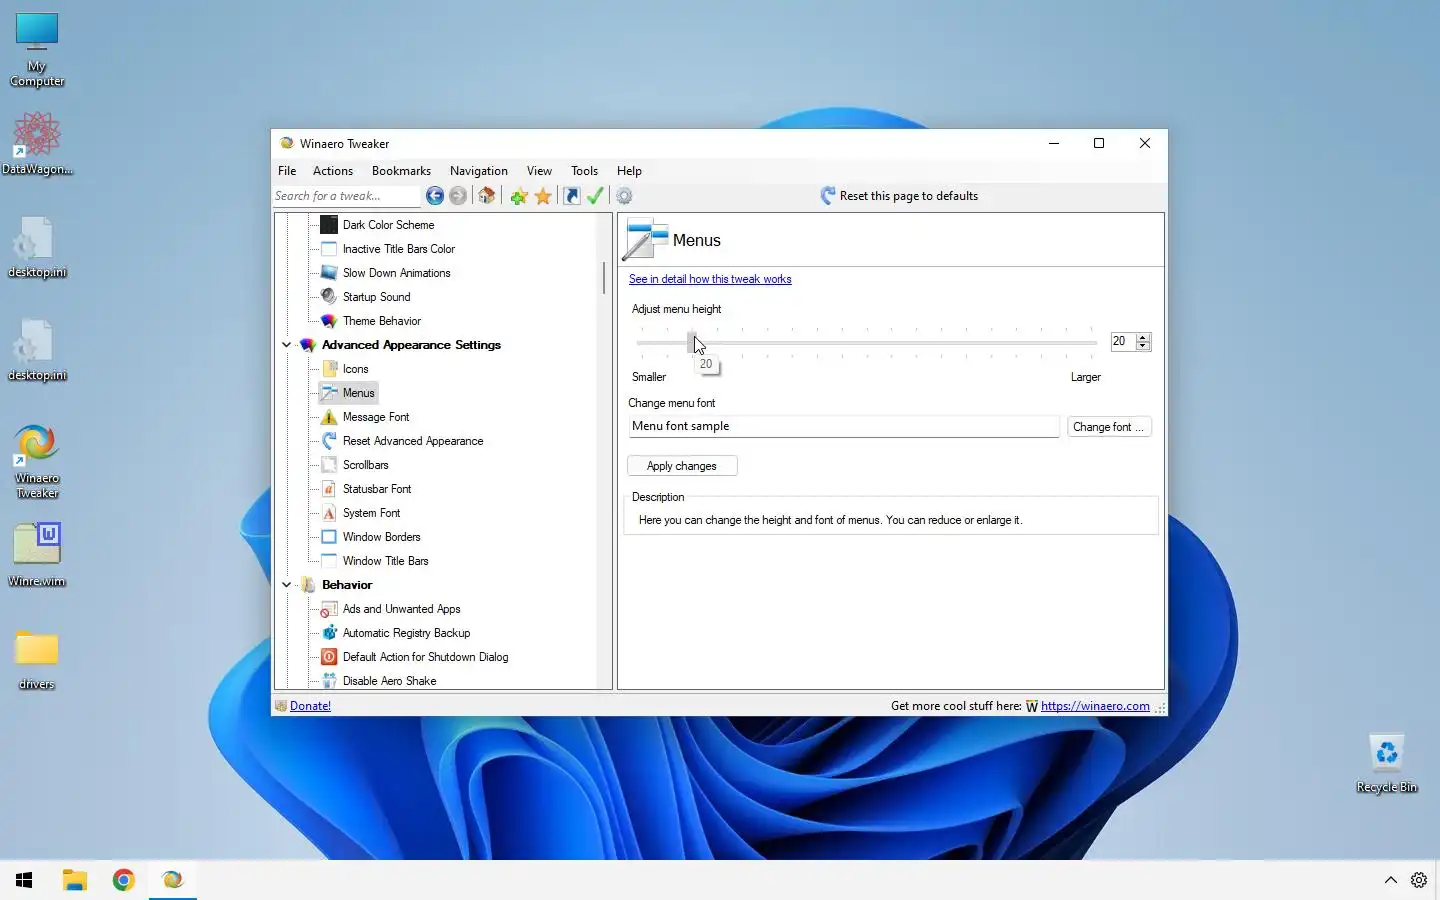Image resolution: width=1440 pixels, height=900 pixels.
Task: Open the Actions menu
Action: (333, 171)
